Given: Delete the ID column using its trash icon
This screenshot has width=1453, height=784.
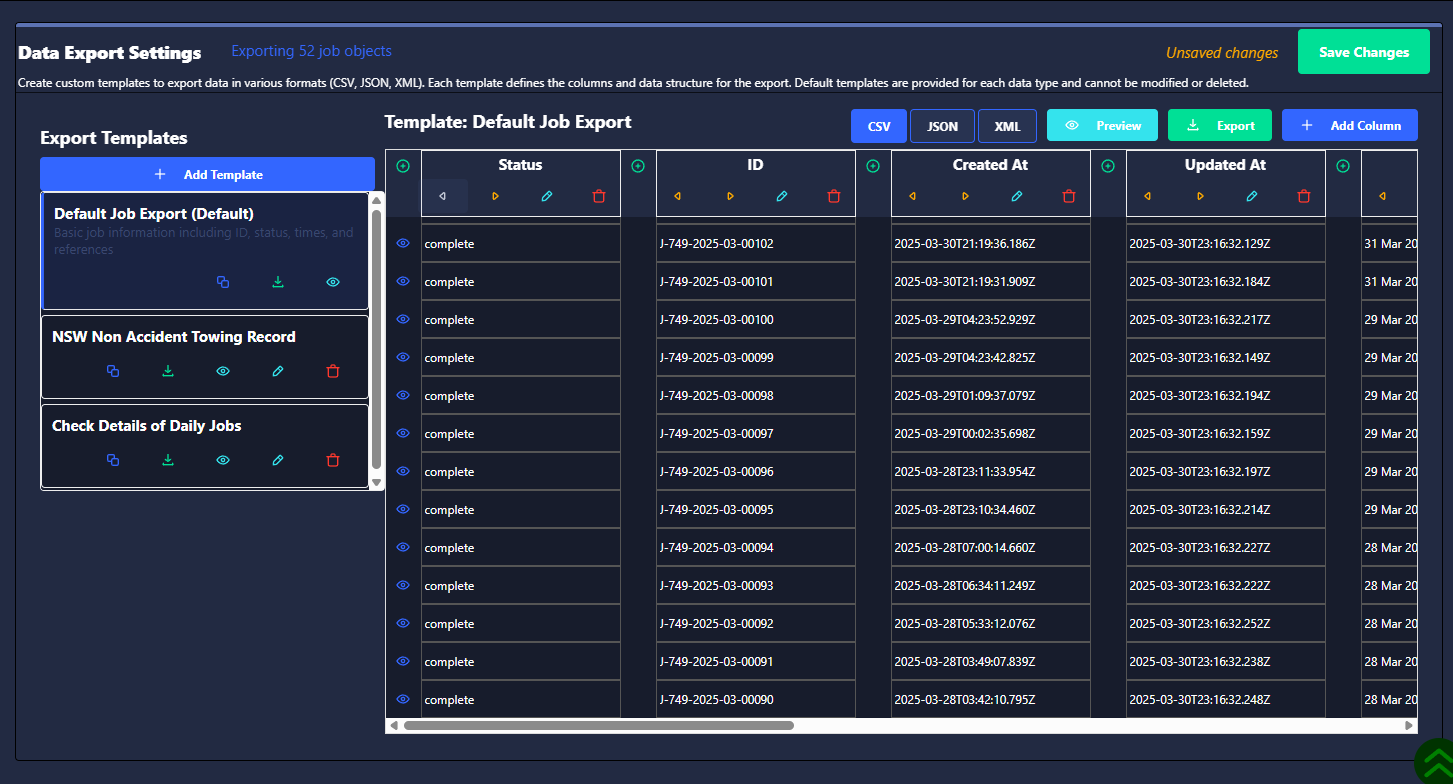Looking at the screenshot, I should tap(834, 196).
